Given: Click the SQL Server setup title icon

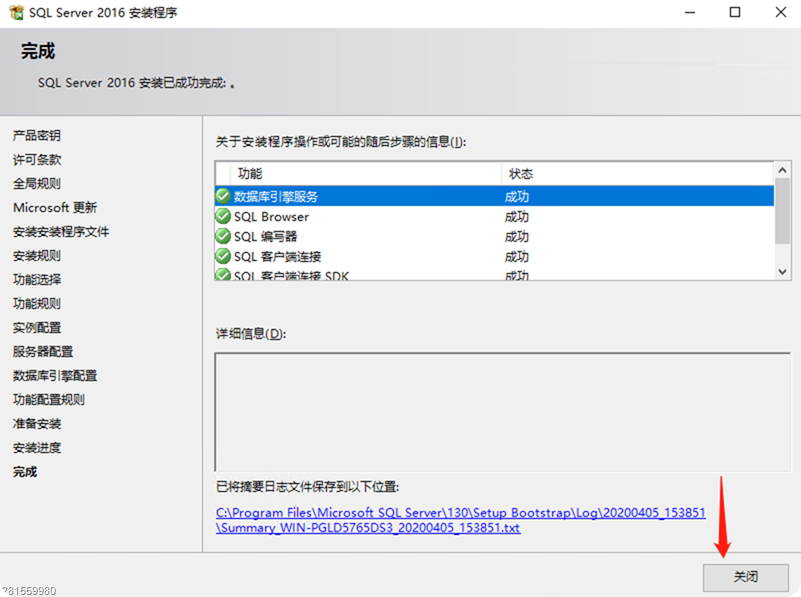Looking at the screenshot, I should [x=16, y=12].
